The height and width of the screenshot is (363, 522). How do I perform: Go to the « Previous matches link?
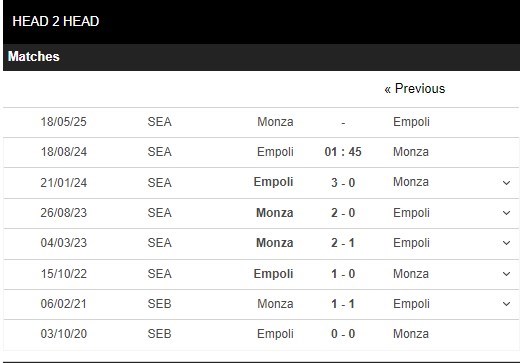(x=415, y=89)
